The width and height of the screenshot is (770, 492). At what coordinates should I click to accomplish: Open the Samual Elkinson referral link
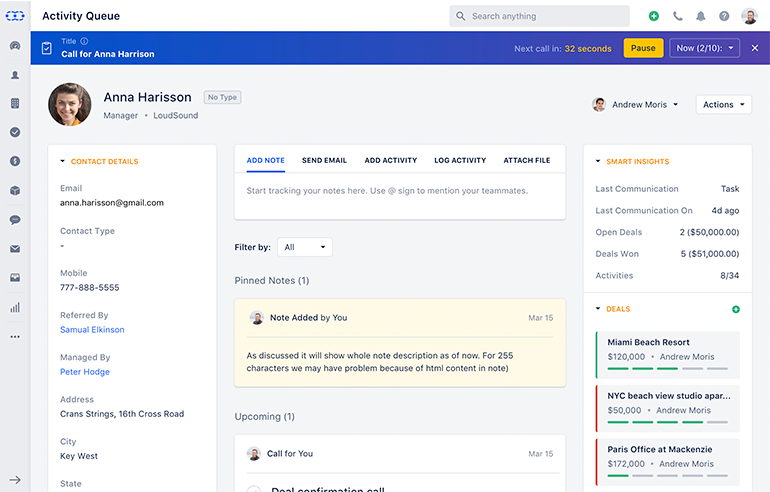92,330
